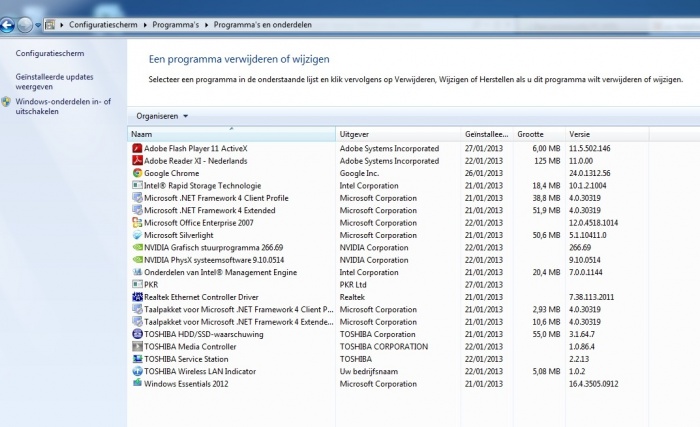The width and height of the screenshot is (700, 427).
Task: Sort the list by Uitgever column
Action: coord(398,134)
